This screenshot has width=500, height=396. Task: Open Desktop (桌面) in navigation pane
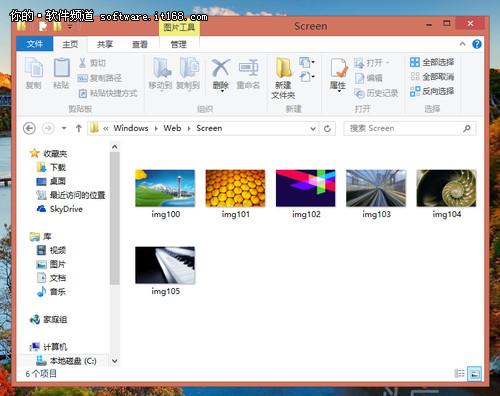tap(51, 181)
